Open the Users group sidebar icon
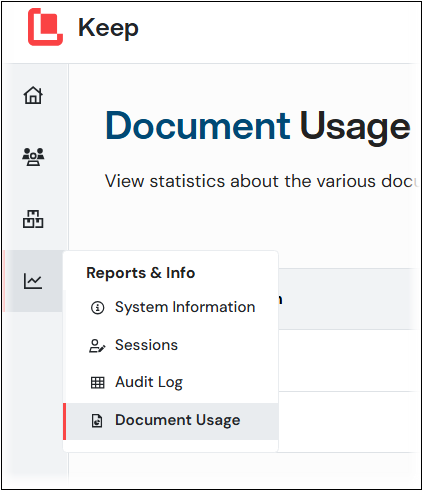The height and width of the screenshot is (490, 423). tap(33, 157)
